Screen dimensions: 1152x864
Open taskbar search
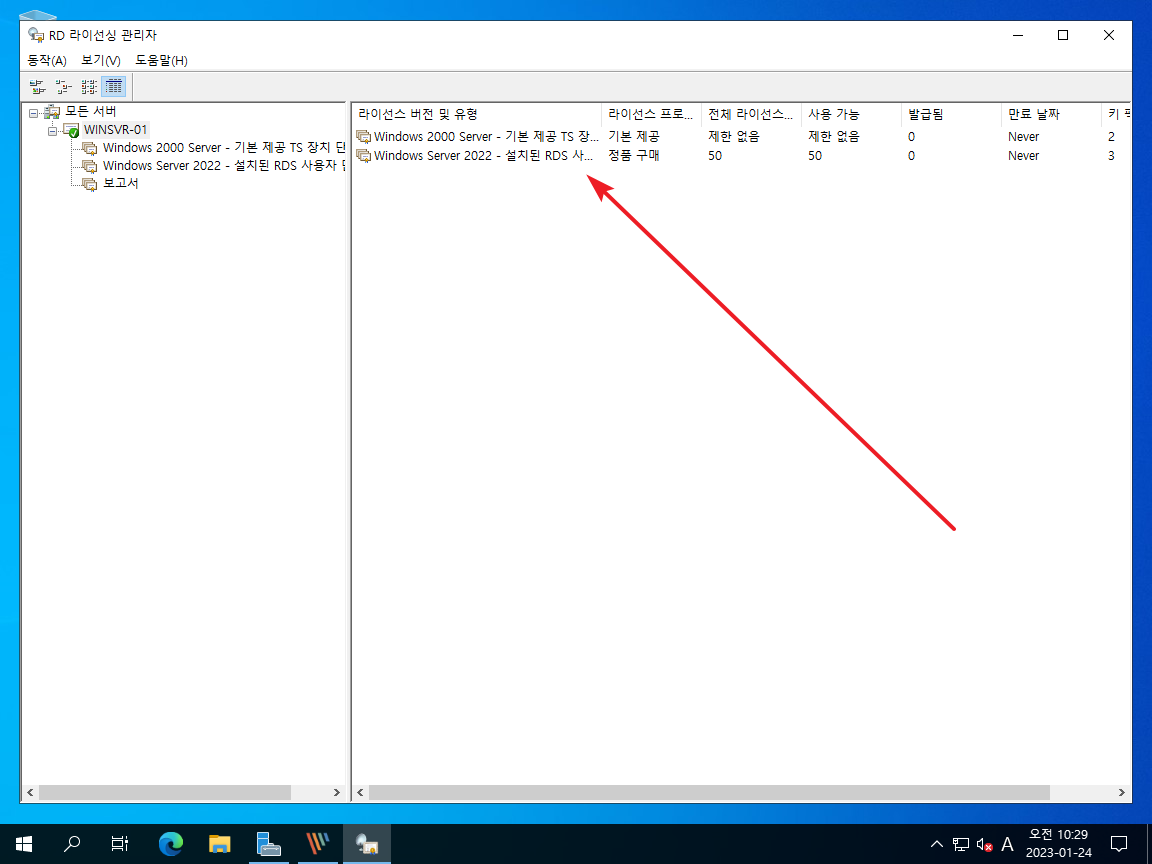[72, 844]
